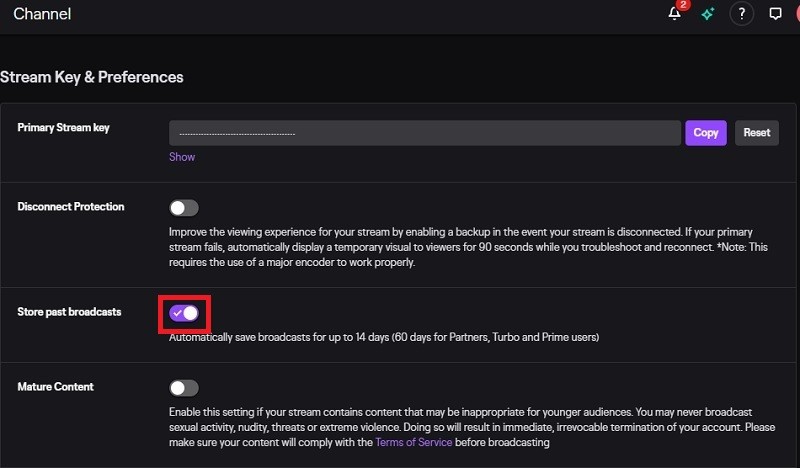This screenshot has height=468, width=800.
Task: Reset the primary stream key
Action: [x=757, y=133]
